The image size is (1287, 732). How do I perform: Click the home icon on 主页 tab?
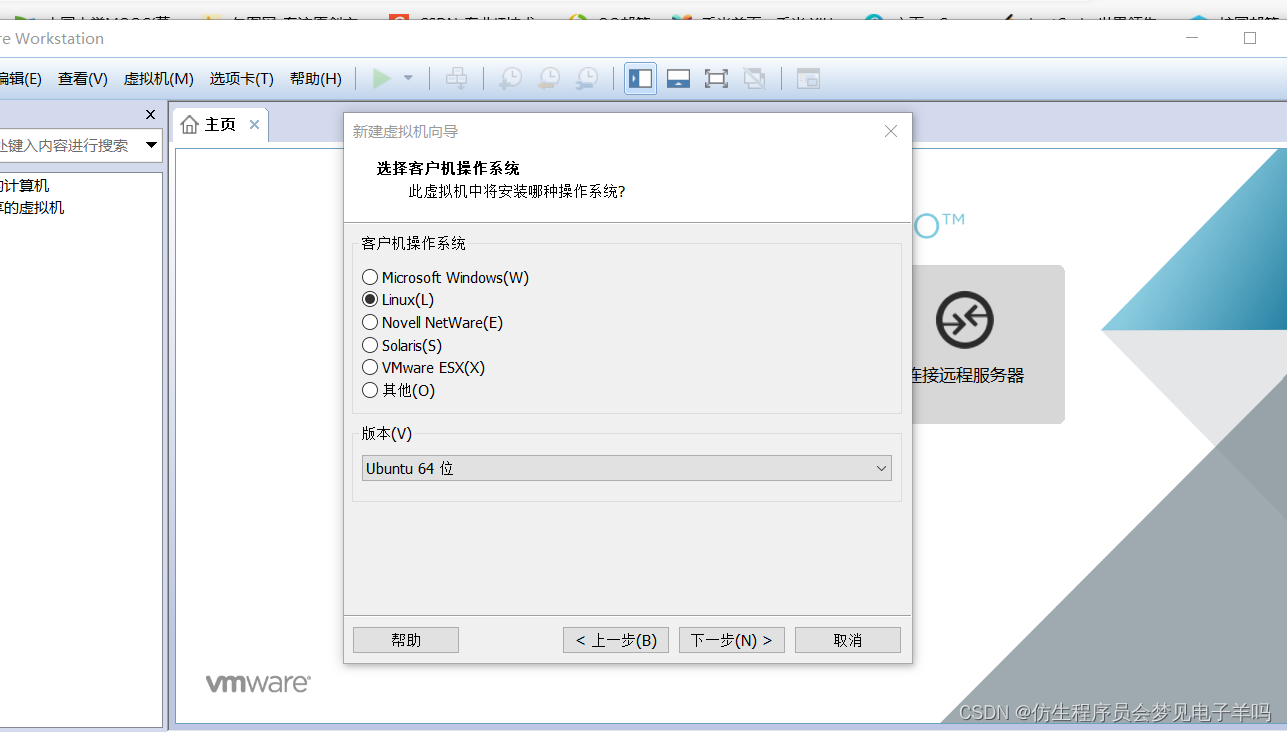(189, 125)
